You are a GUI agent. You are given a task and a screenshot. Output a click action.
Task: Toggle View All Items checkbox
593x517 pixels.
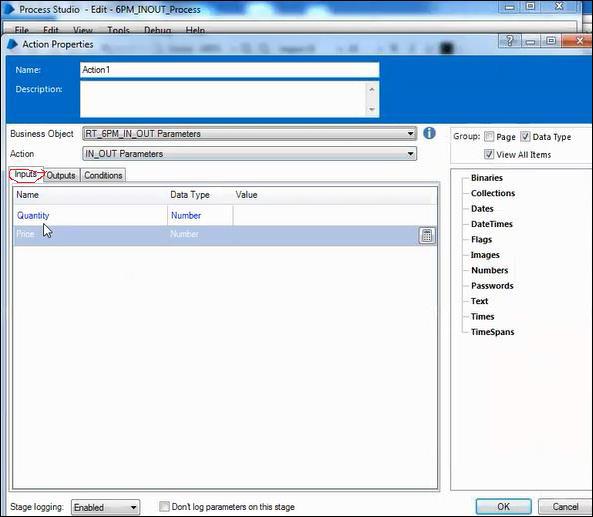coord(489,154)
